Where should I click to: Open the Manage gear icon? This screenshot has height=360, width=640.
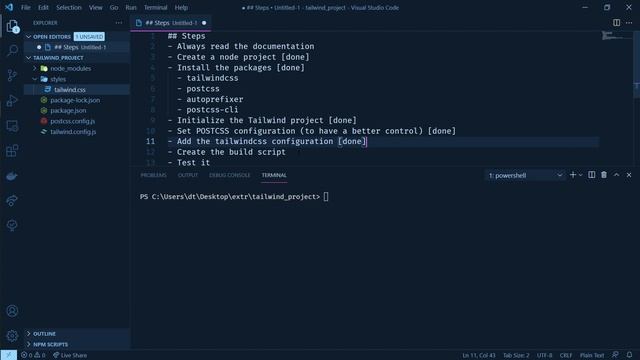pyautogui.click(x=12, y=336)
